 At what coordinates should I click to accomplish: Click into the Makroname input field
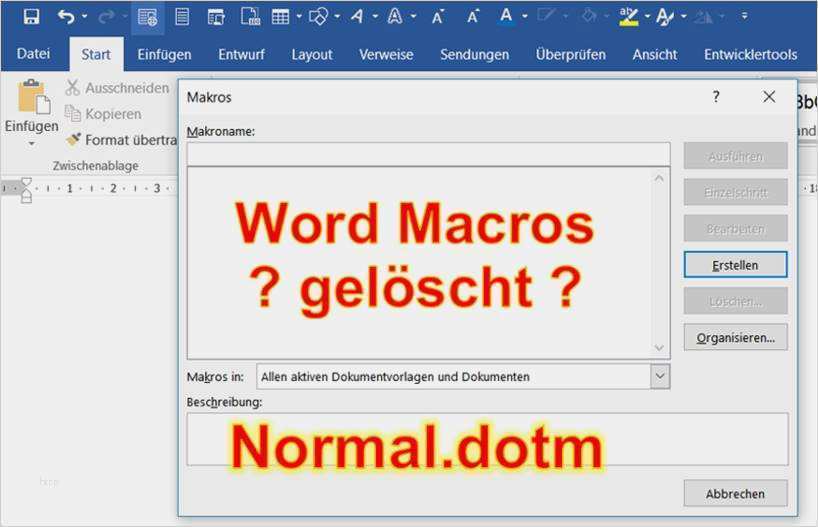click(x=428, y=154)
